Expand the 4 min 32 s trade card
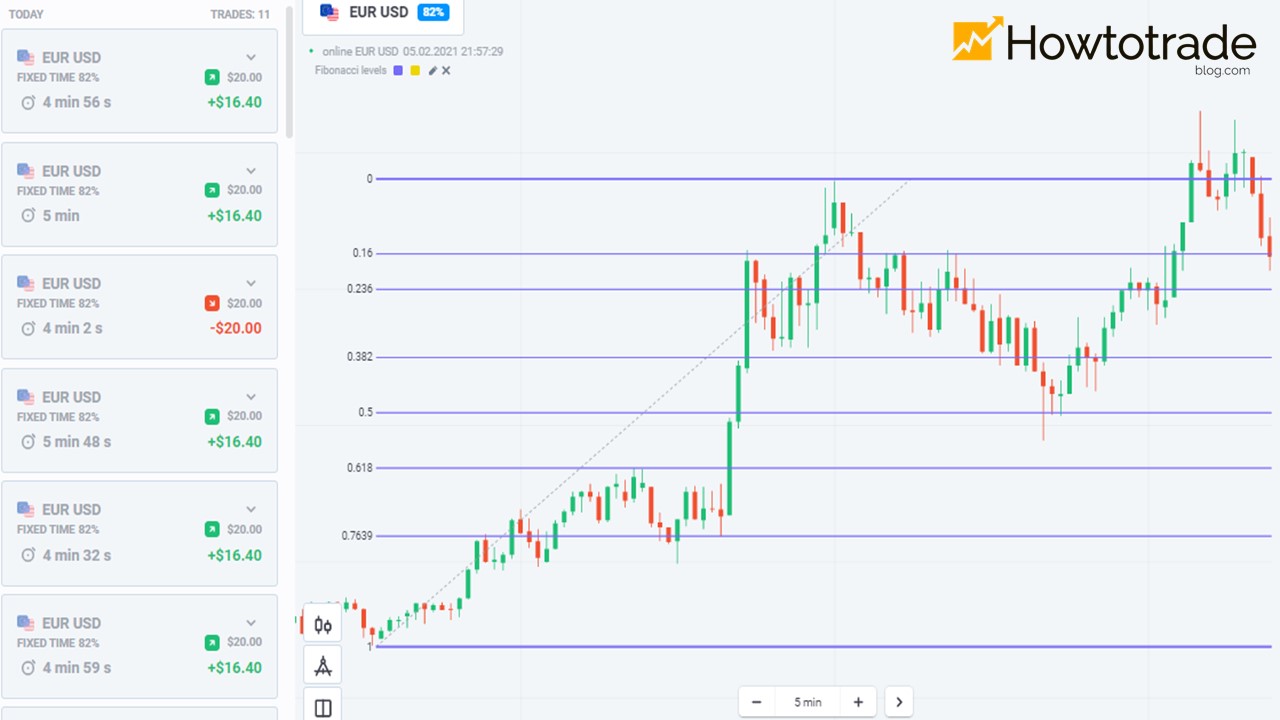Viewport: 1280px width, 720px height. tap(251, 510)
